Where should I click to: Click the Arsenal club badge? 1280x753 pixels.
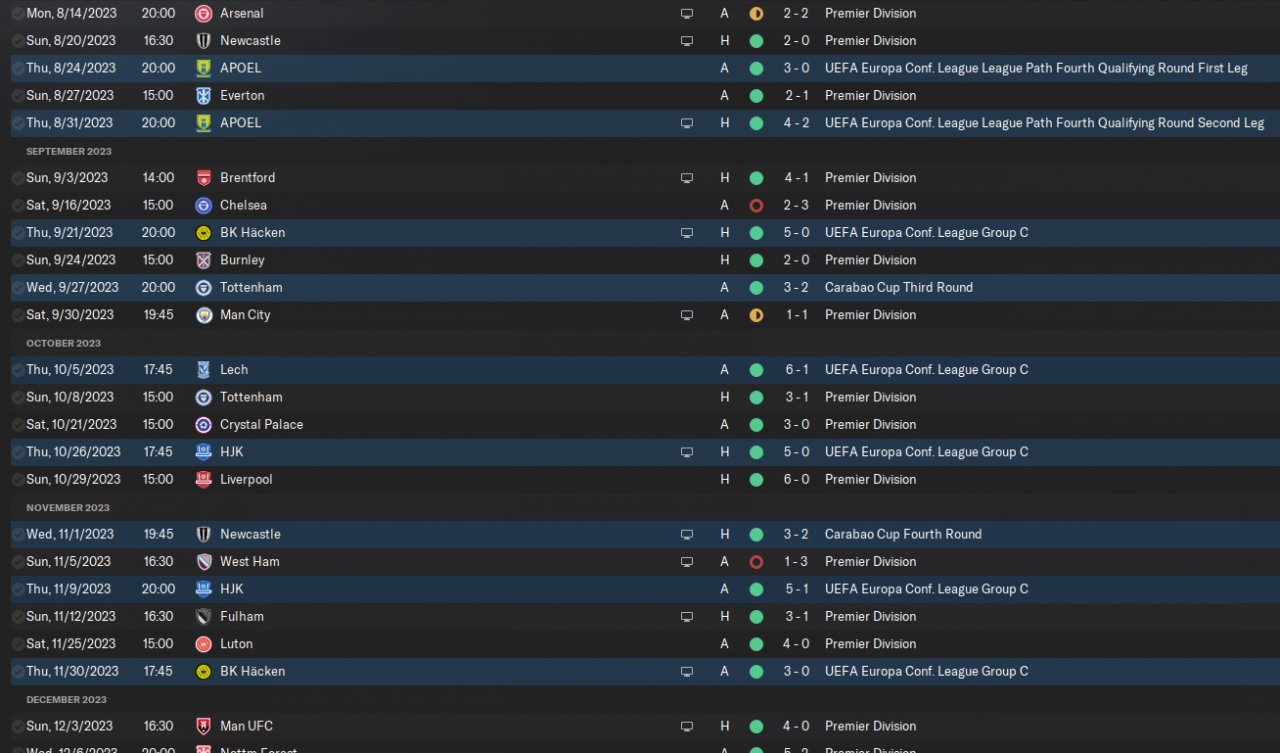coord(203,14)
